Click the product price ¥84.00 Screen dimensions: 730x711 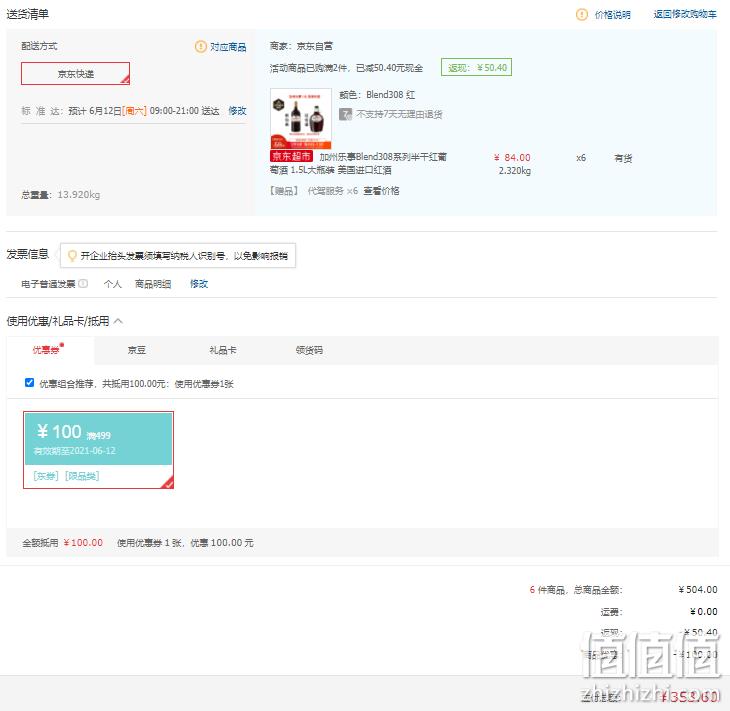[x=512, y=157]
